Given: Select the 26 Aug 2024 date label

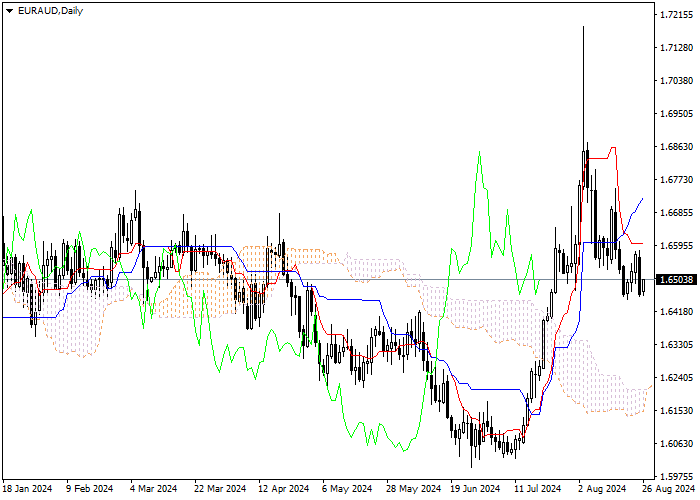Looking at the screenshot, I should point(668,489).
